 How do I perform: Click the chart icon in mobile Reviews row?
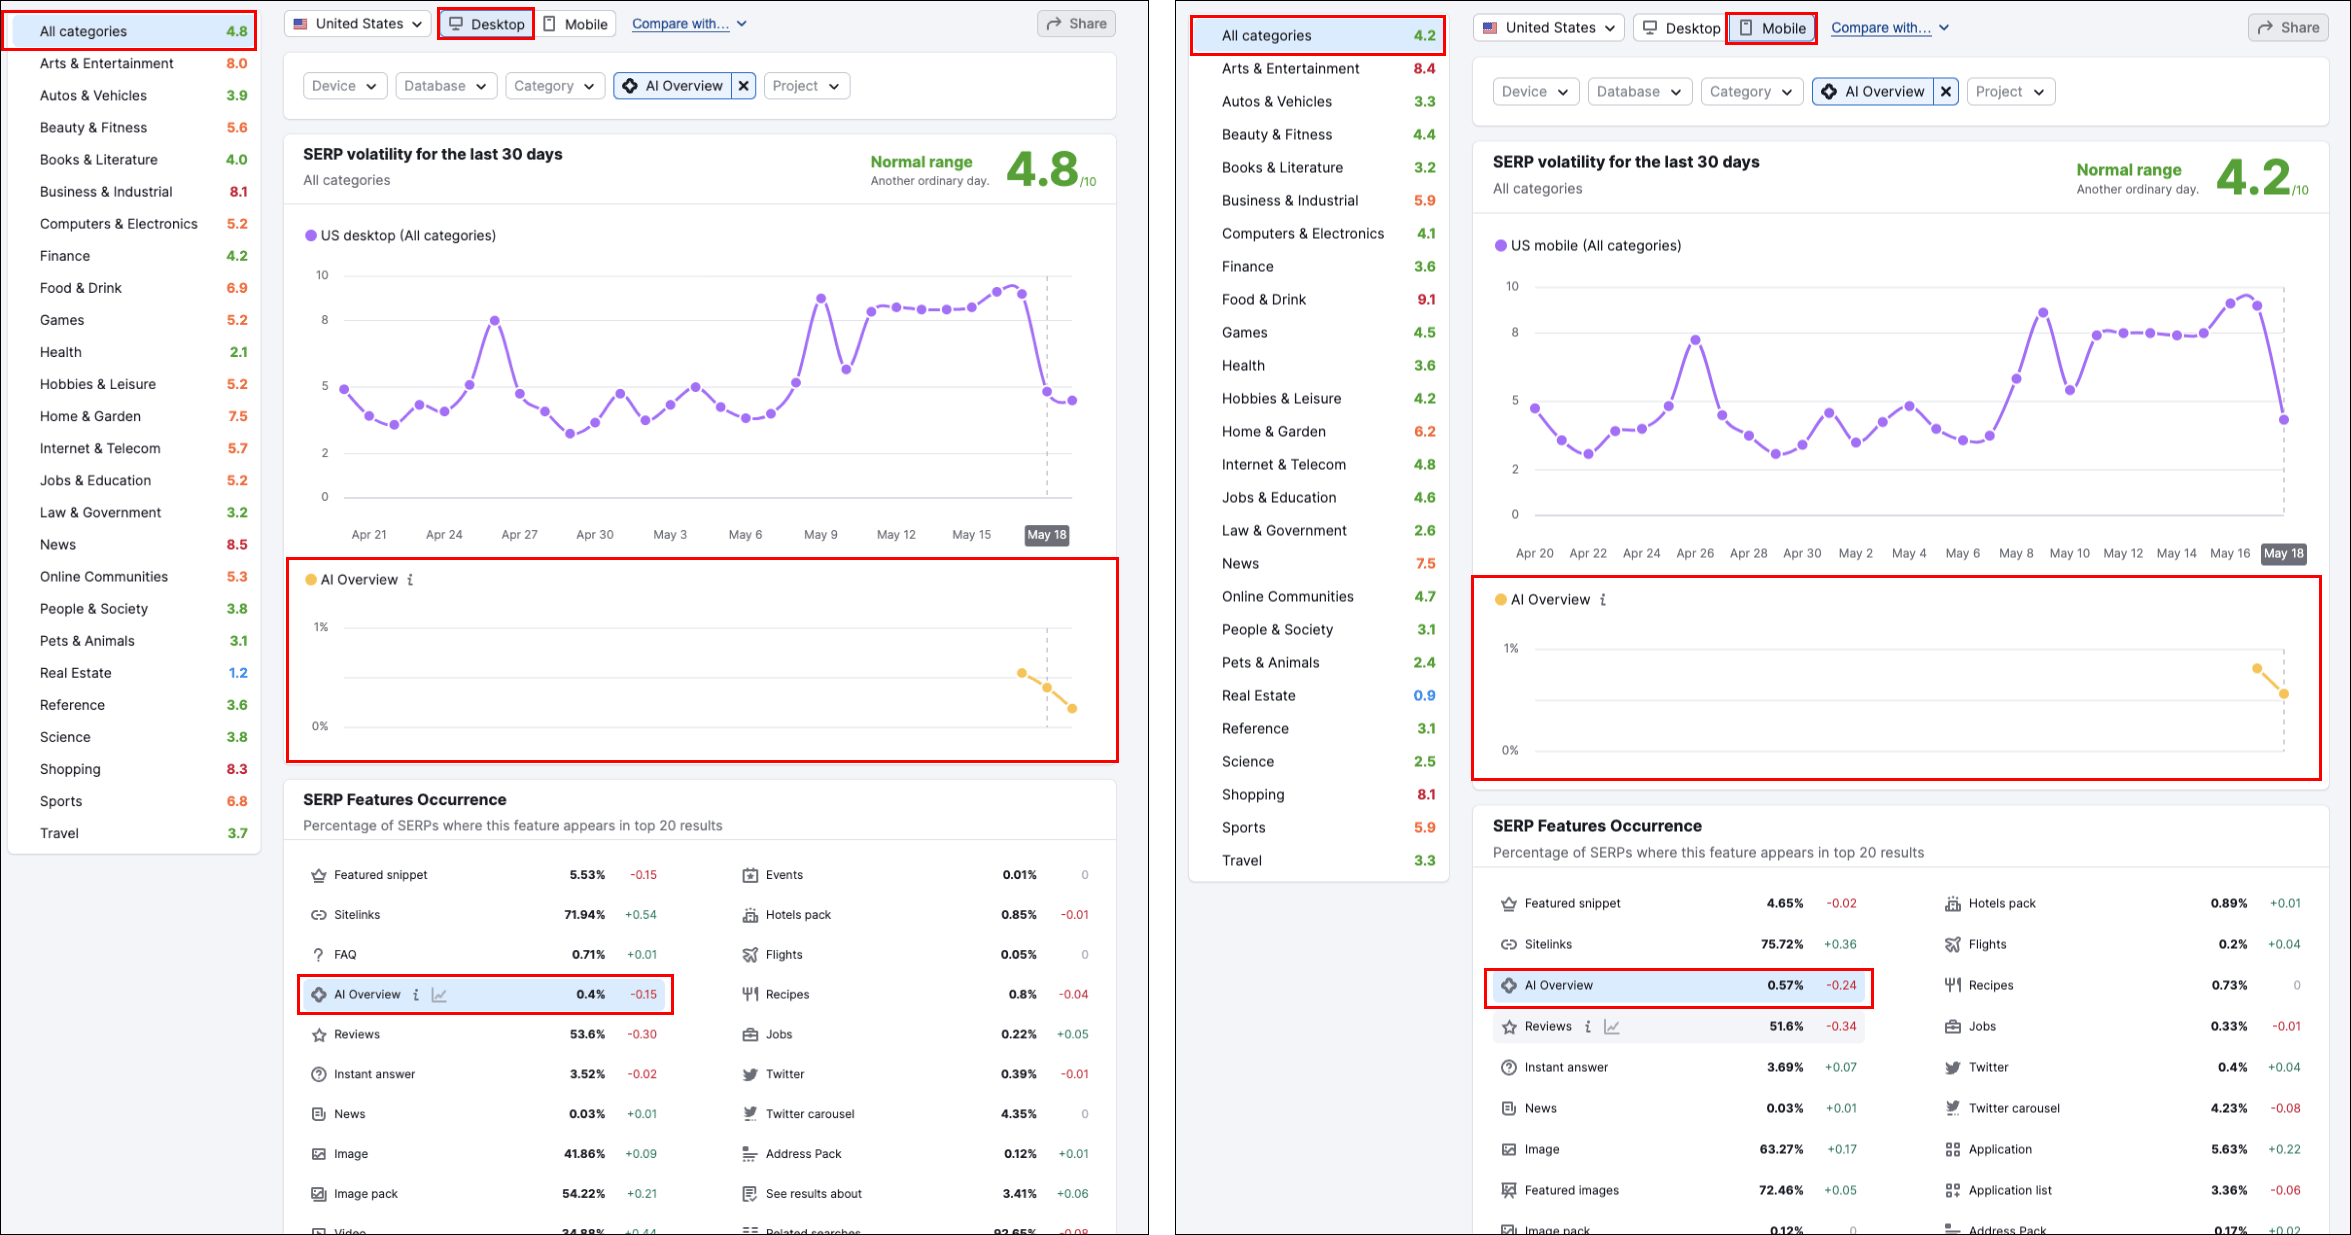tap(1612, 1027)
